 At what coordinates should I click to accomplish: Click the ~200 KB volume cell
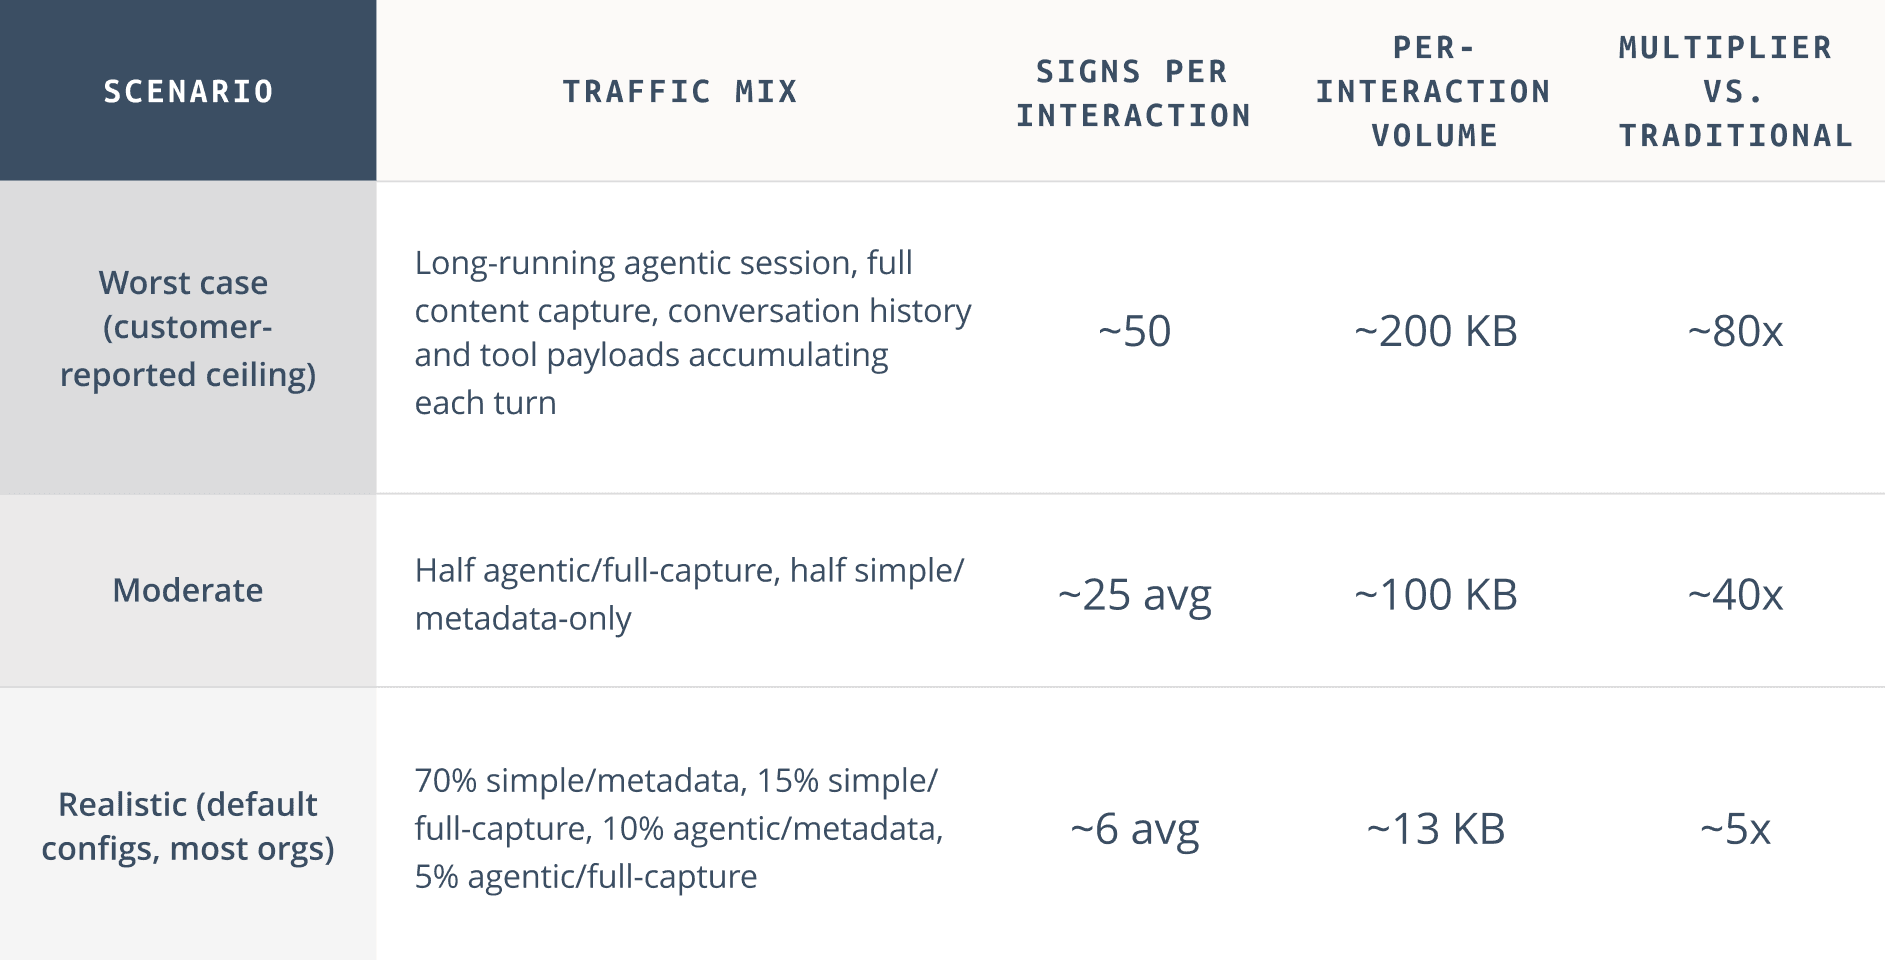tap(1435, 331)
